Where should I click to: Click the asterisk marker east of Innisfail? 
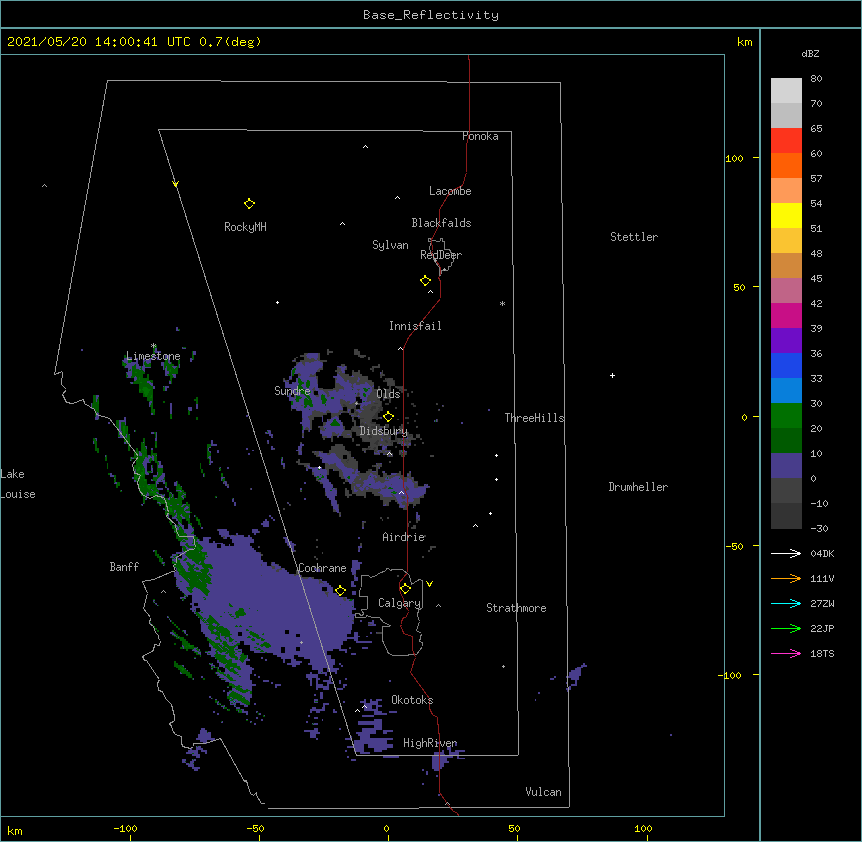coord(502,303)
